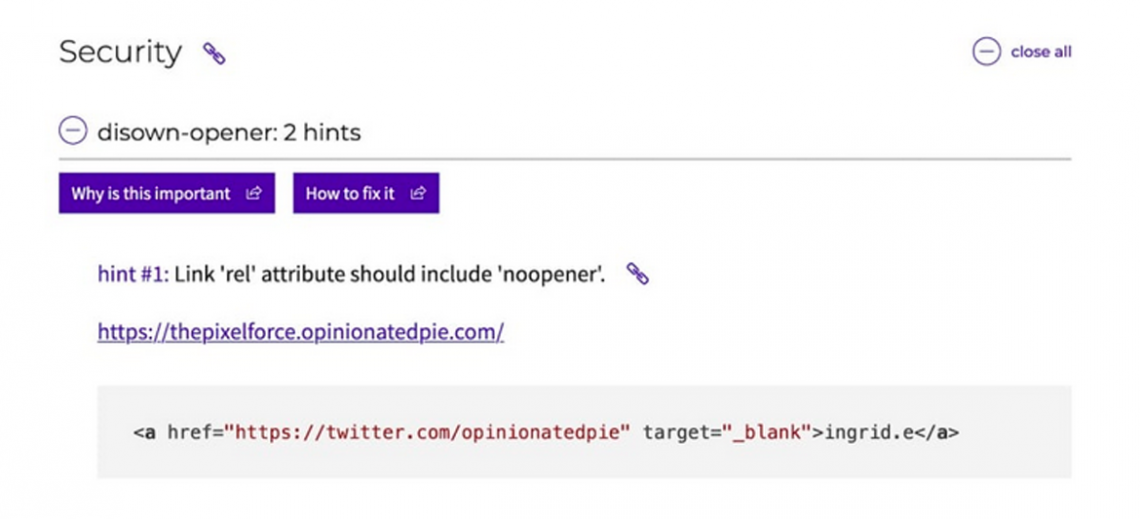Click the "close all" text link

(x=1040, y=52)
